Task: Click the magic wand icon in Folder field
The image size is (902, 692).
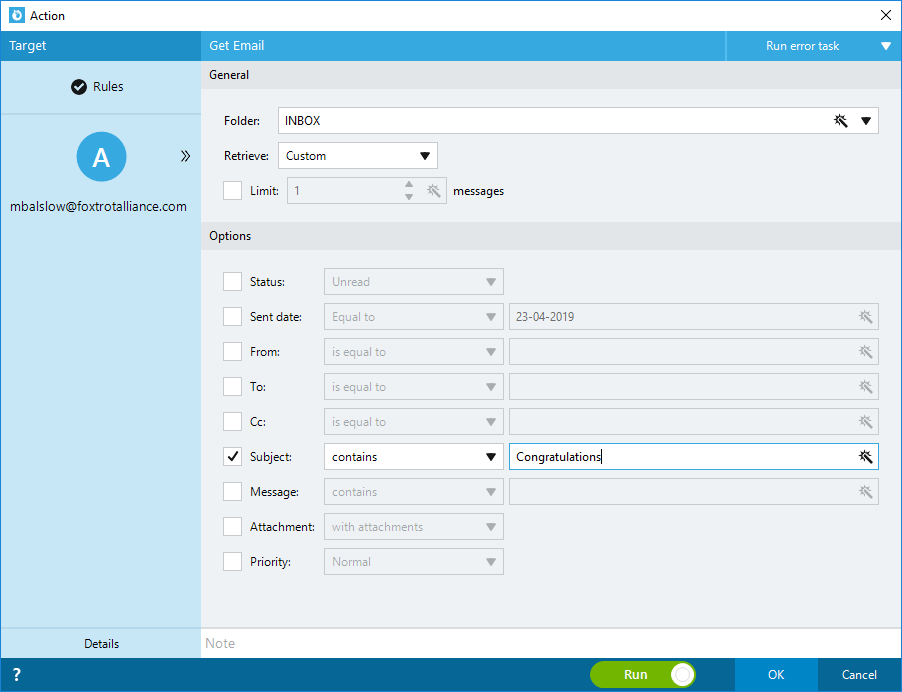Action: tap(840, 121)
